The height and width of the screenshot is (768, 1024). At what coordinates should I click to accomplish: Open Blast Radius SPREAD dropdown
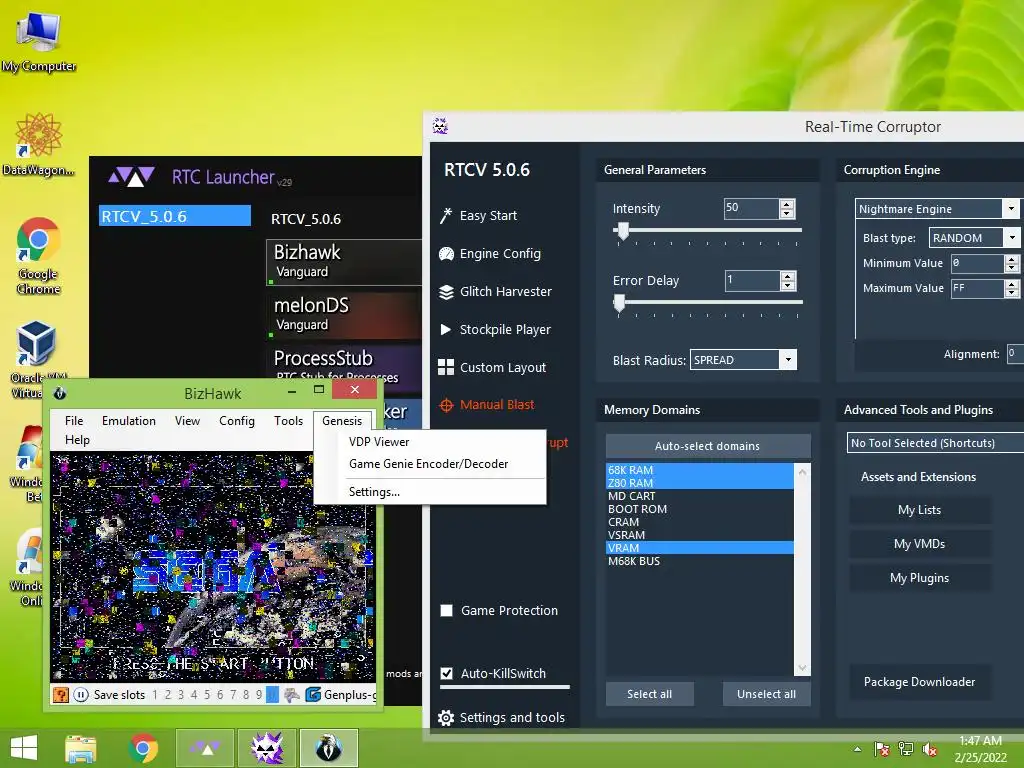(x=788, y=360)
